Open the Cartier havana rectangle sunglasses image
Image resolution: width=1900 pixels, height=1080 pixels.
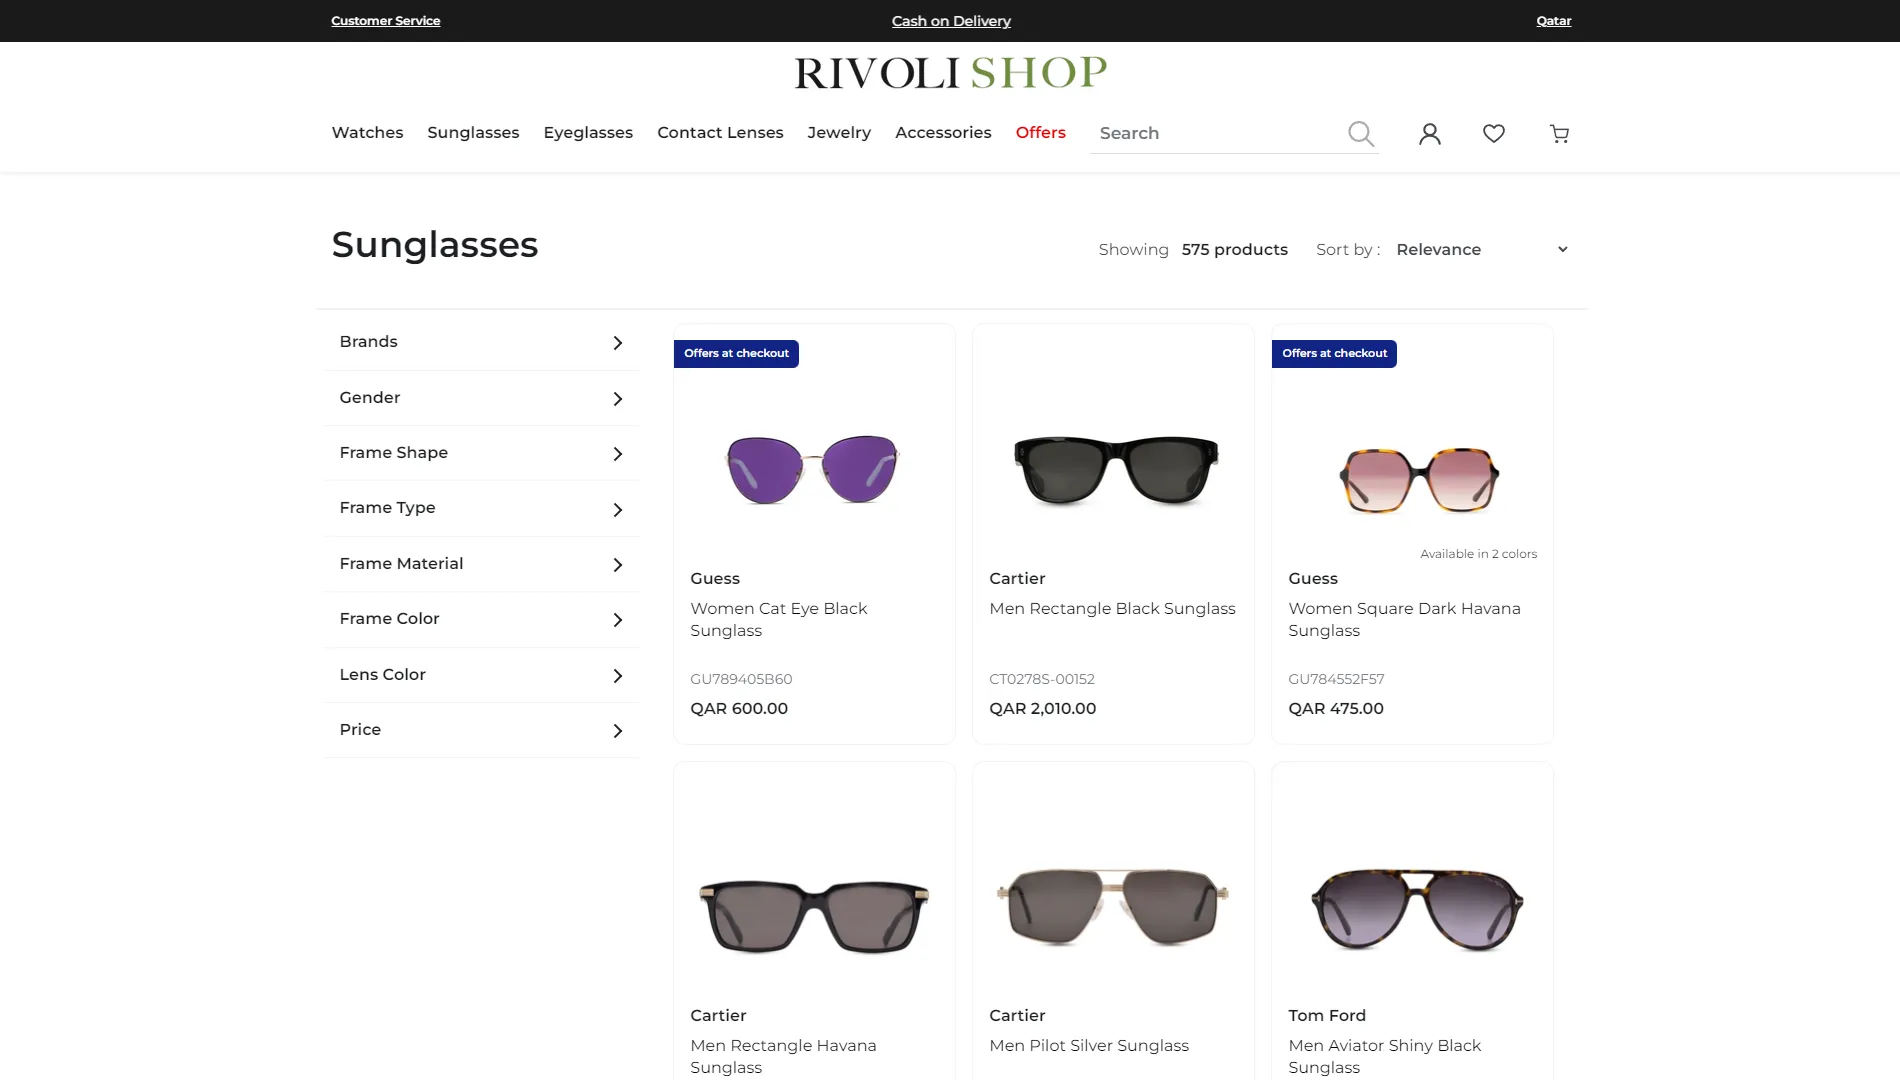pos(814,916)
